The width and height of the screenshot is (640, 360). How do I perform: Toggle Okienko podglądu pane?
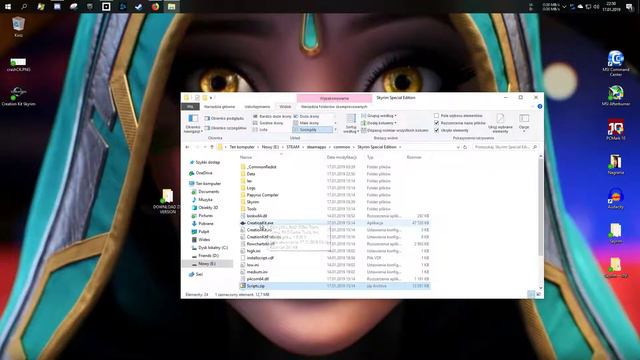pos(224,118)
